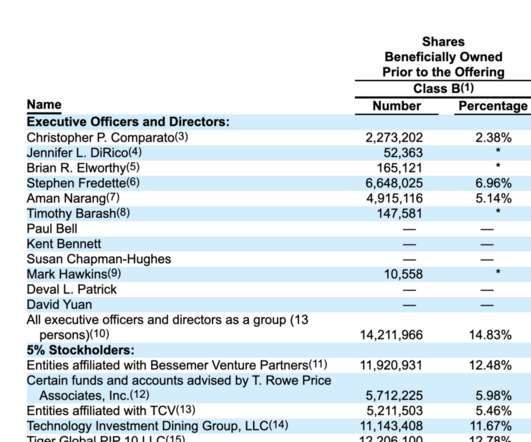531x442 pixels.
Task: Click 'Executive Officers and Directors:' heading
Action: point(128,122)
